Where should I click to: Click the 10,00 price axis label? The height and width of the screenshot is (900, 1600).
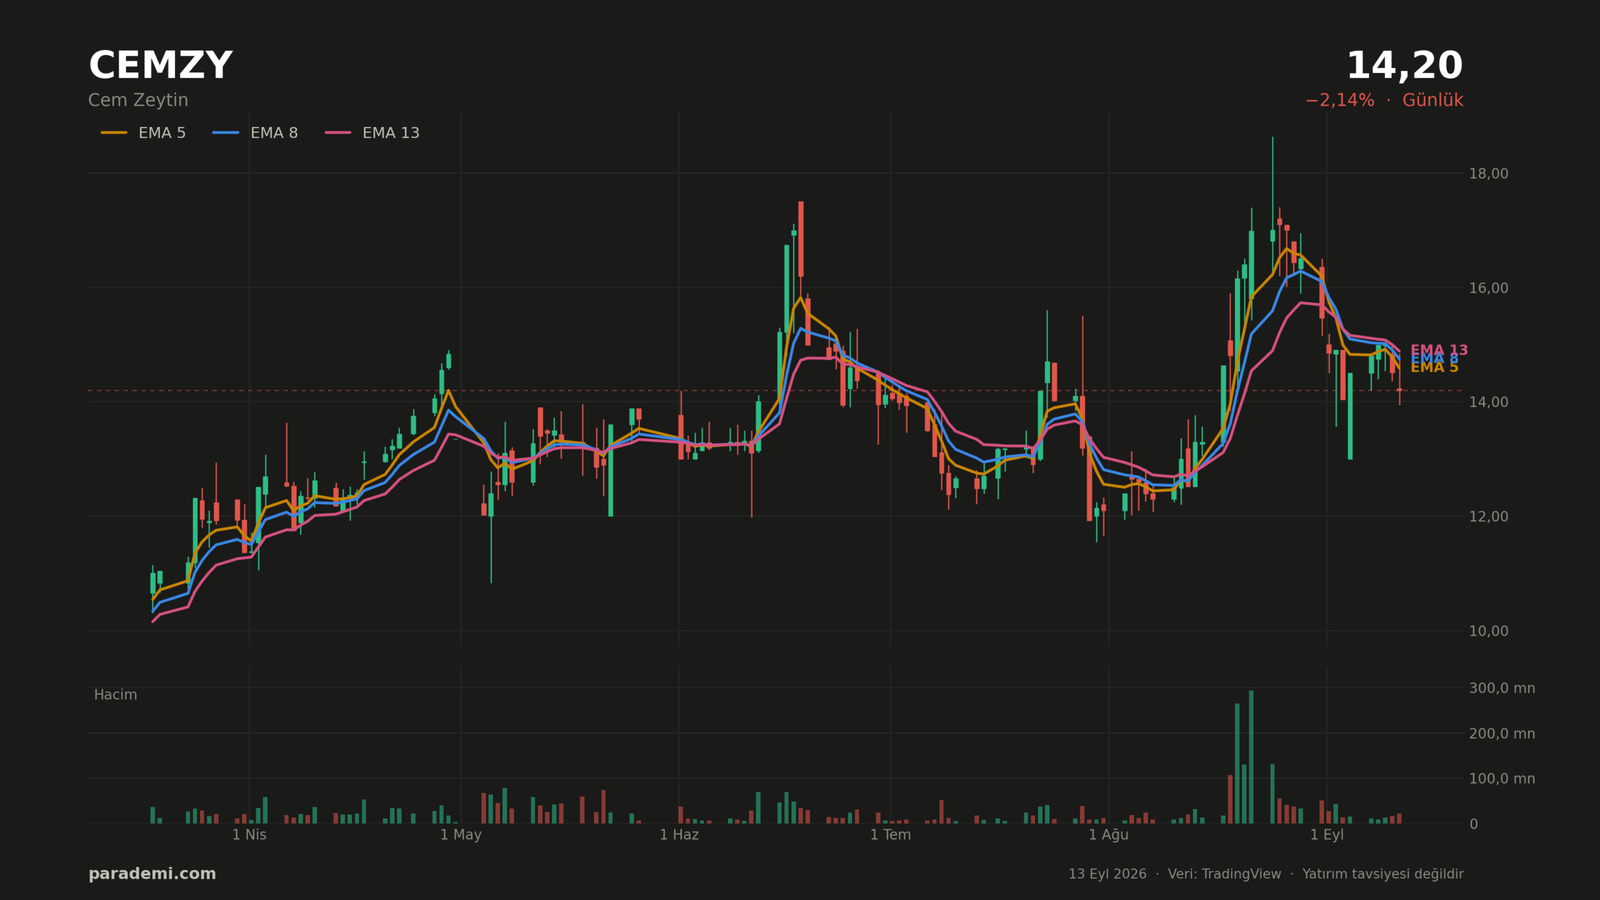point(1488,631)
